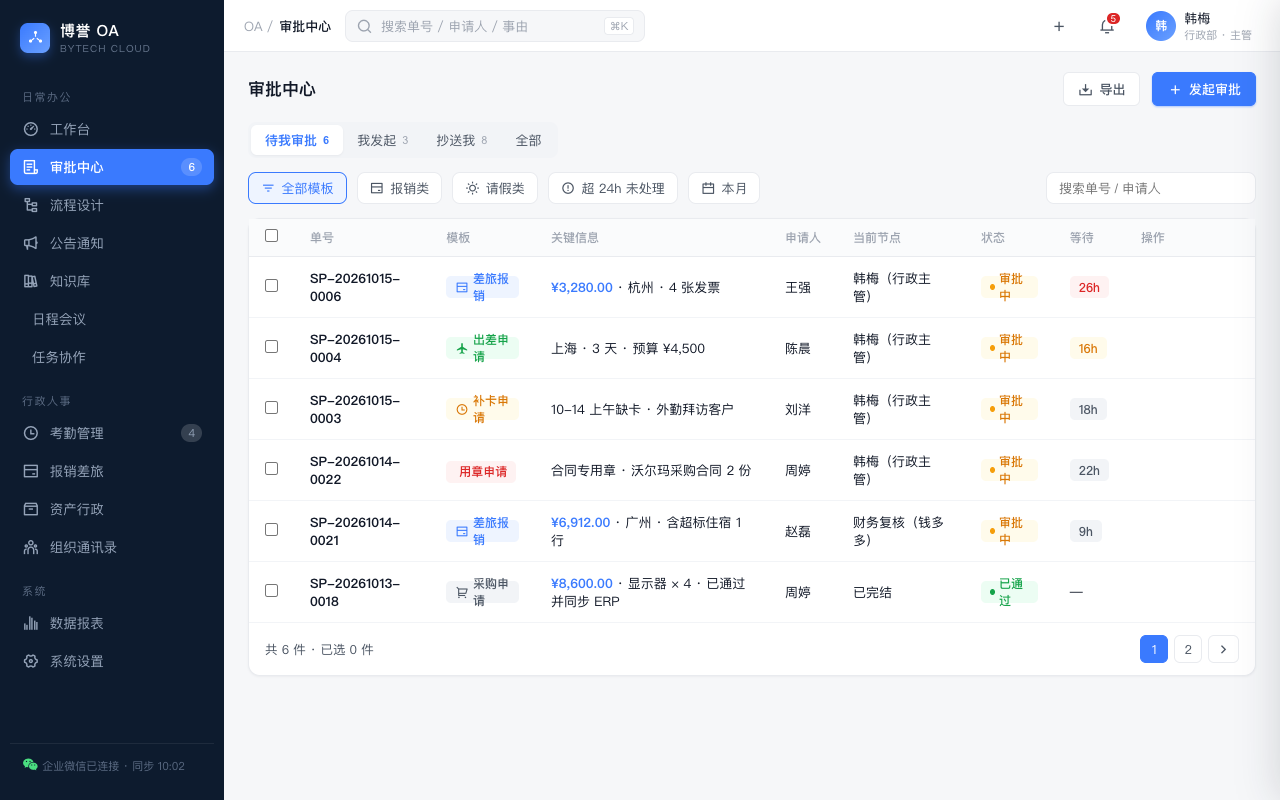Open 考勤管理 in sidebar

(x=112, y=433)
